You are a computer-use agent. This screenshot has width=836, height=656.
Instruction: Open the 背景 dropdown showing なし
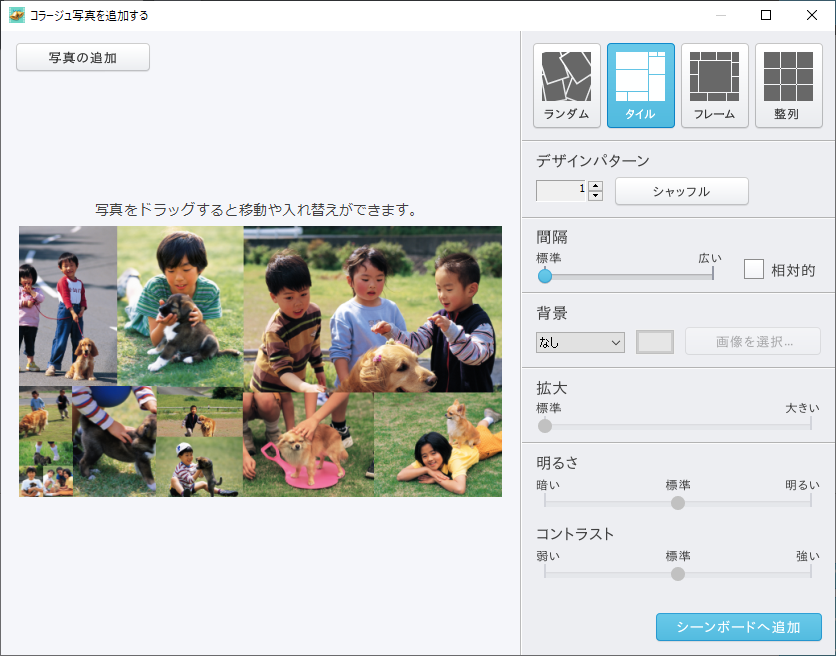[x=580, y=342]
